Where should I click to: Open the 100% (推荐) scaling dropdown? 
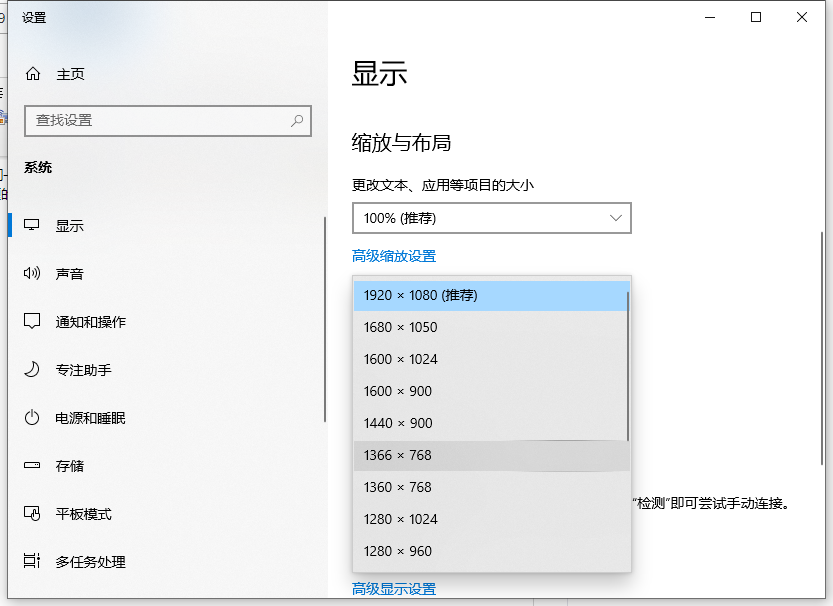491,218
